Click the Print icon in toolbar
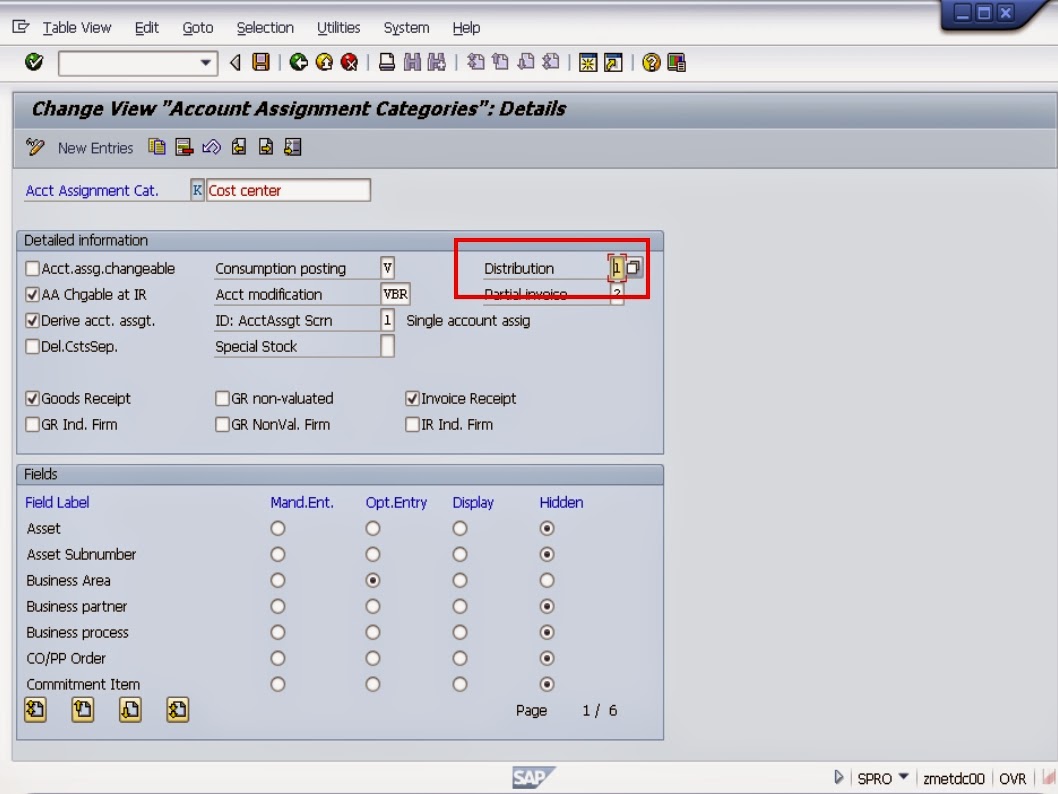 pyautogui.click(x=387, y=63)
